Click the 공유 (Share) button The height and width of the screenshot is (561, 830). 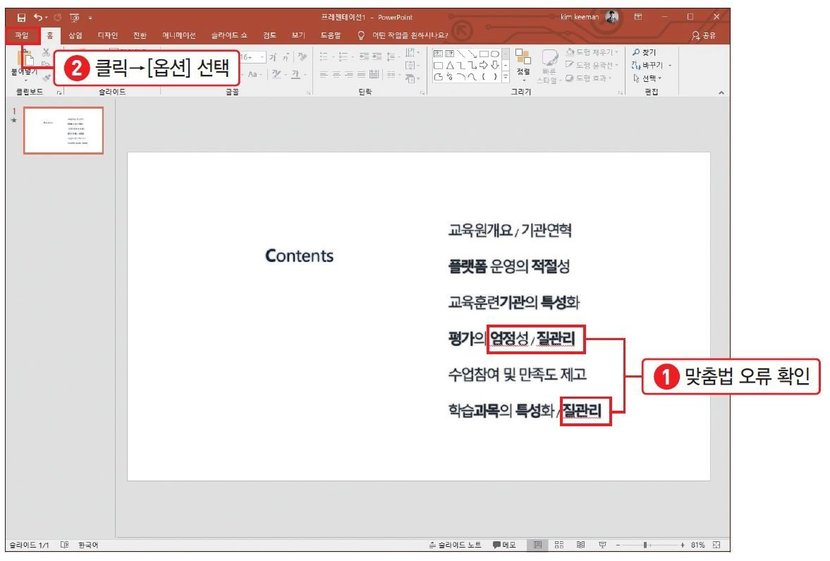[x=703, y=35]
